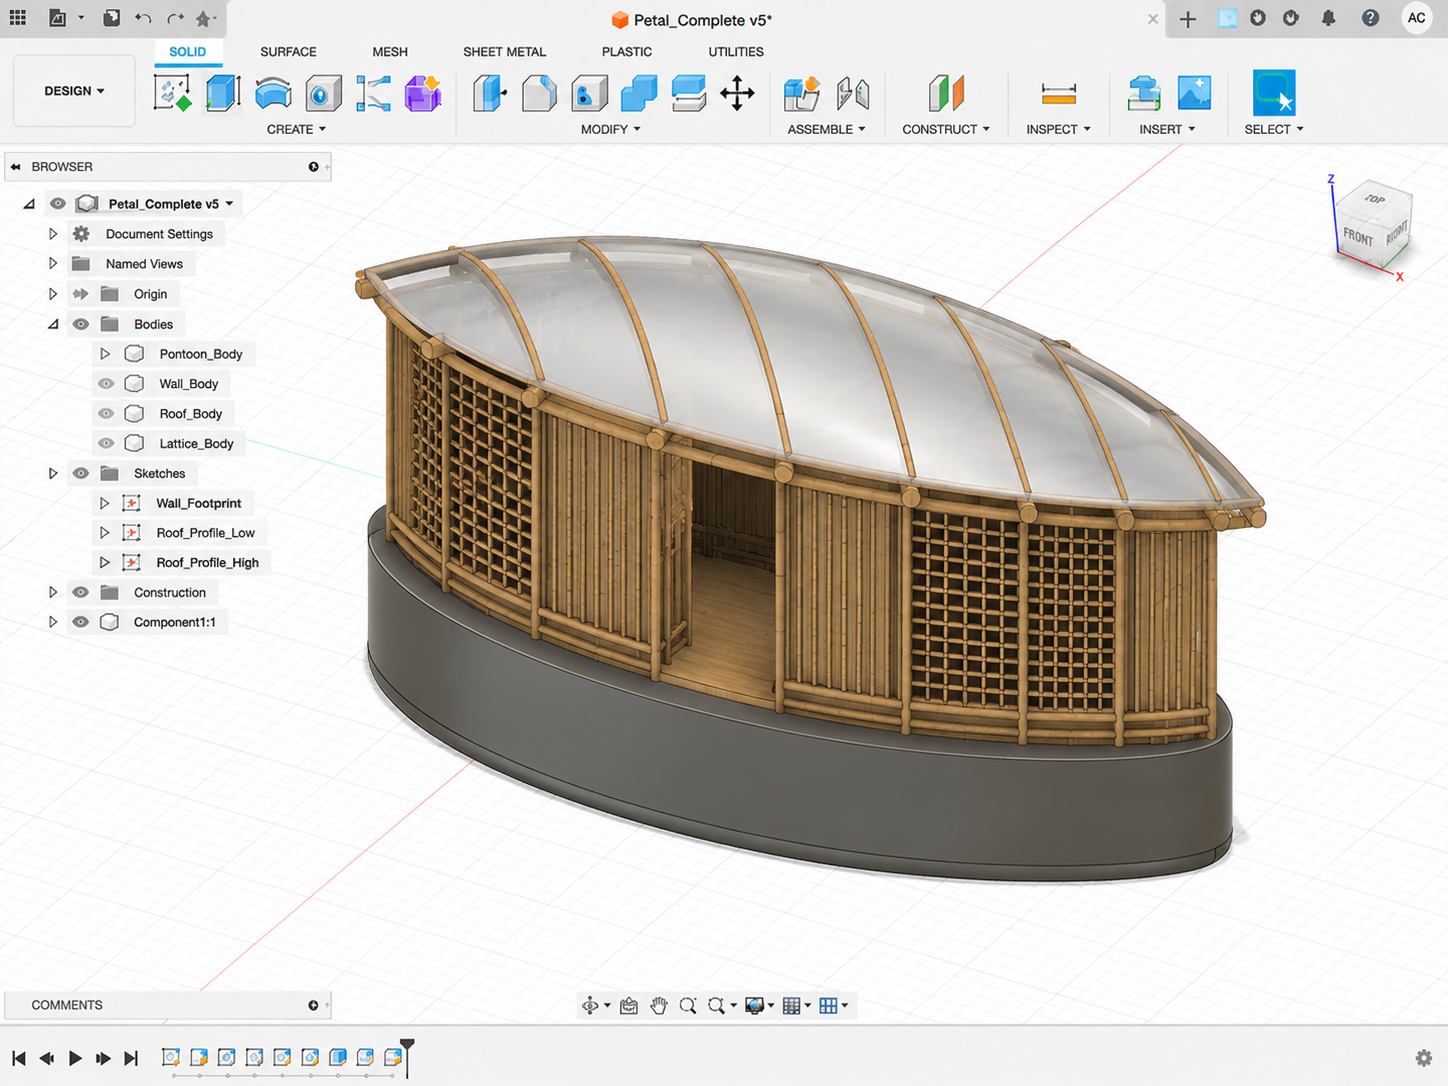Hide the Lattice_Body
The height and width of the screenshot is (1086, 1448).
tap(106, 444)
